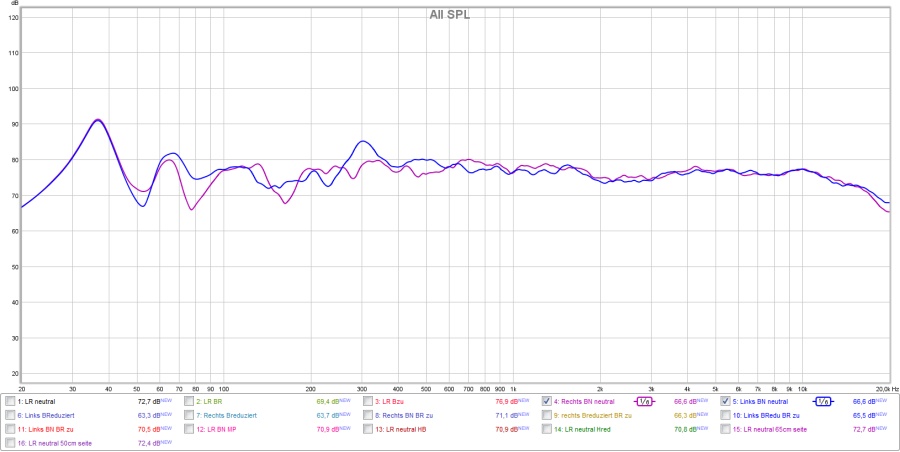Display the '8: Rechts BN BR zu' trace
900x452 pixels.
[x=368, y=415]
